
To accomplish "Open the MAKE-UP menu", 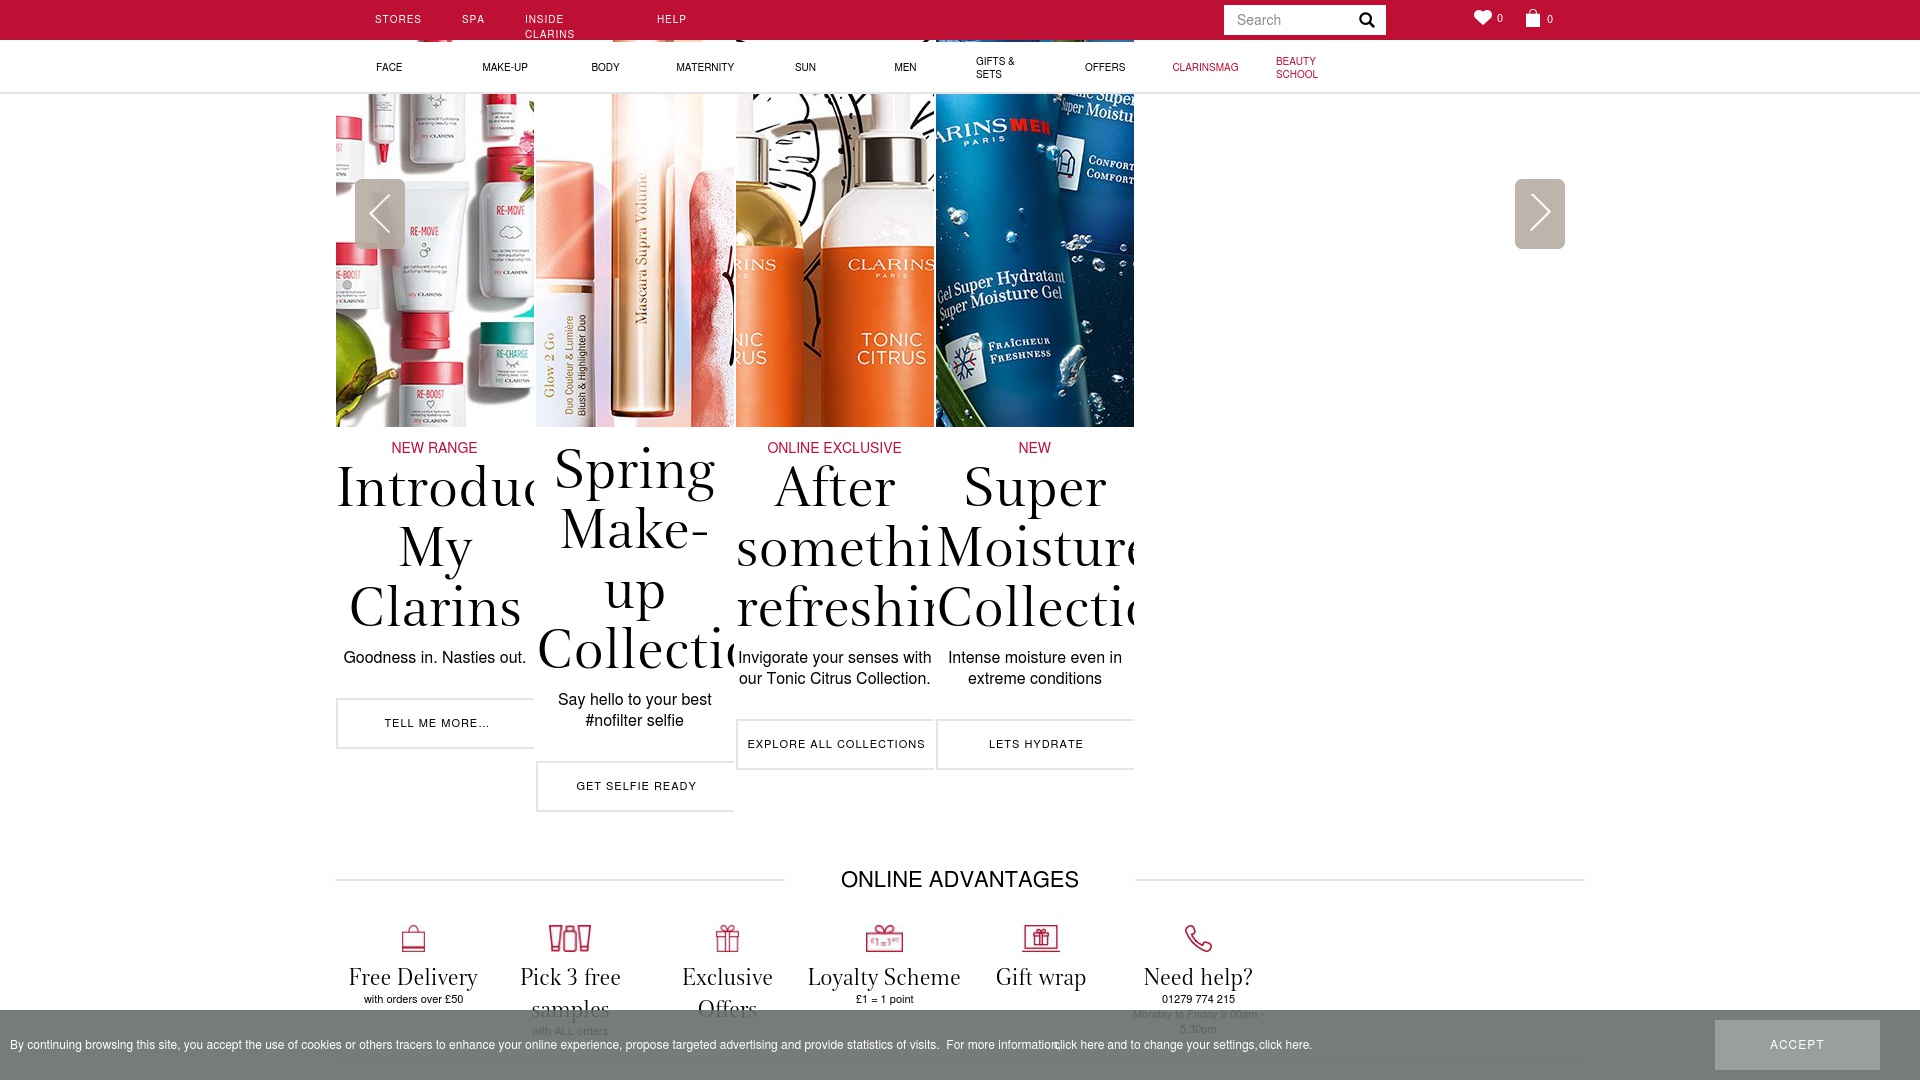I will pos(504,67).
